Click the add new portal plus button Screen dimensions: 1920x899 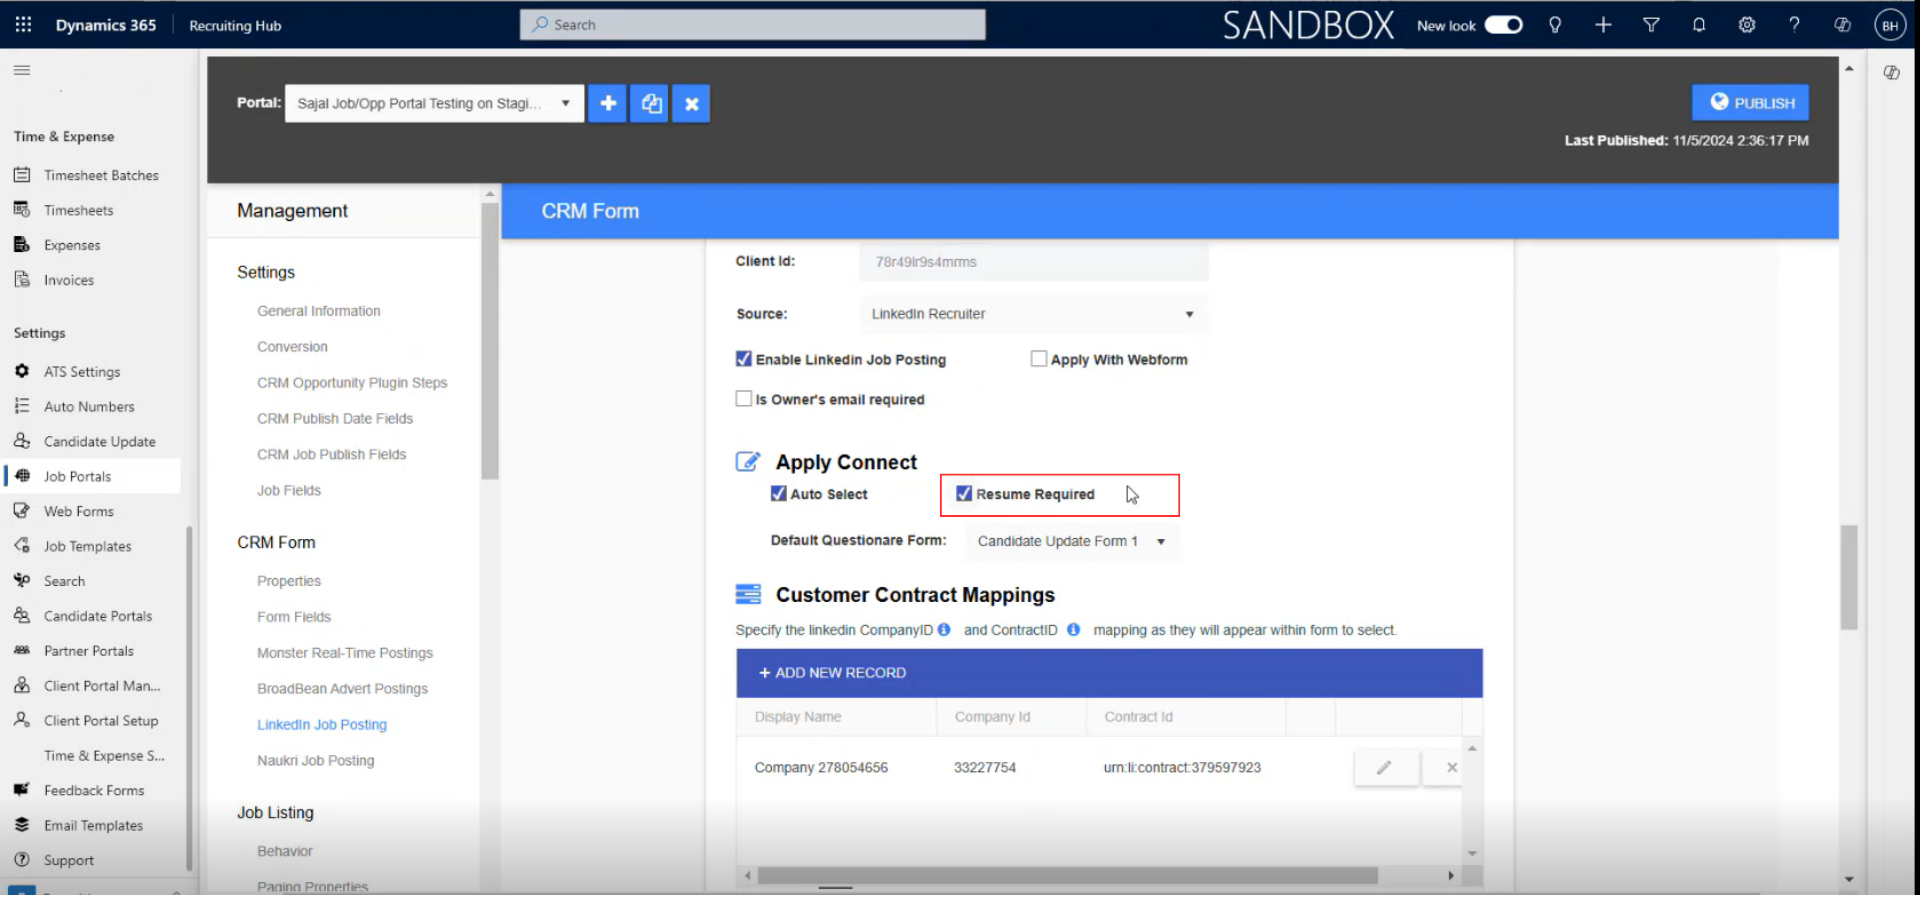point(607,103)
